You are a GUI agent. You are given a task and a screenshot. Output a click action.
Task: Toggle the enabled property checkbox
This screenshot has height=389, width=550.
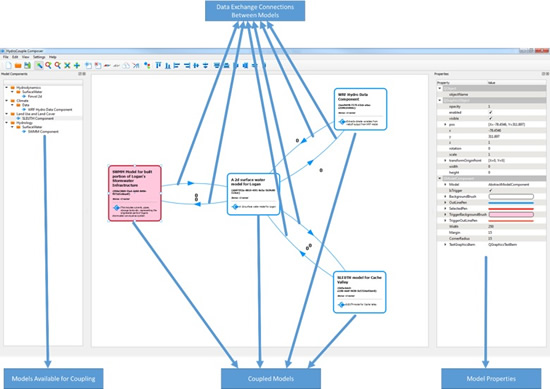[490, 112]
